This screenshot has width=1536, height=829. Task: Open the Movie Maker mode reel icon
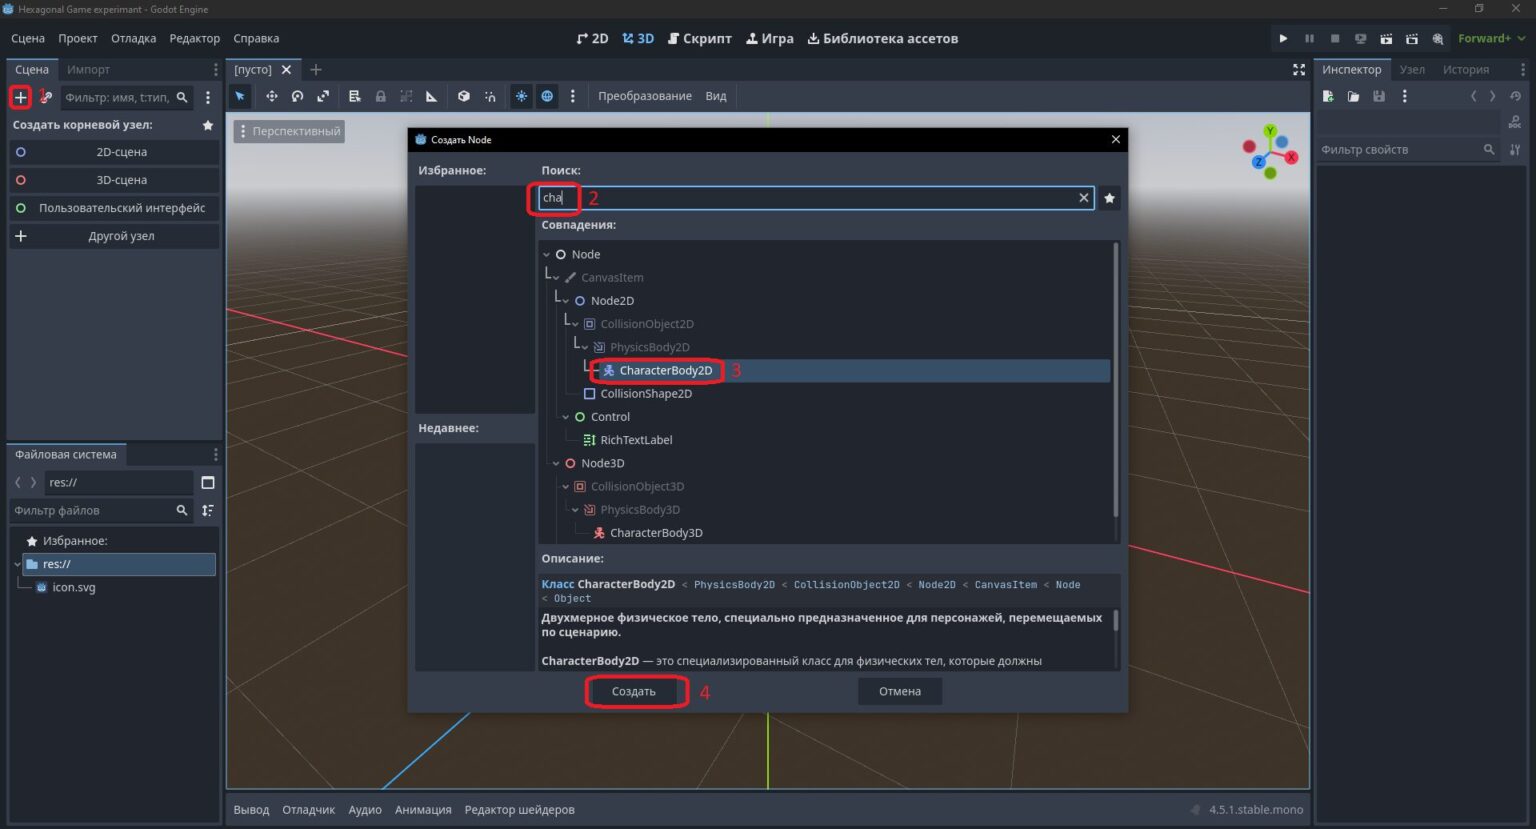[1438, 38]
